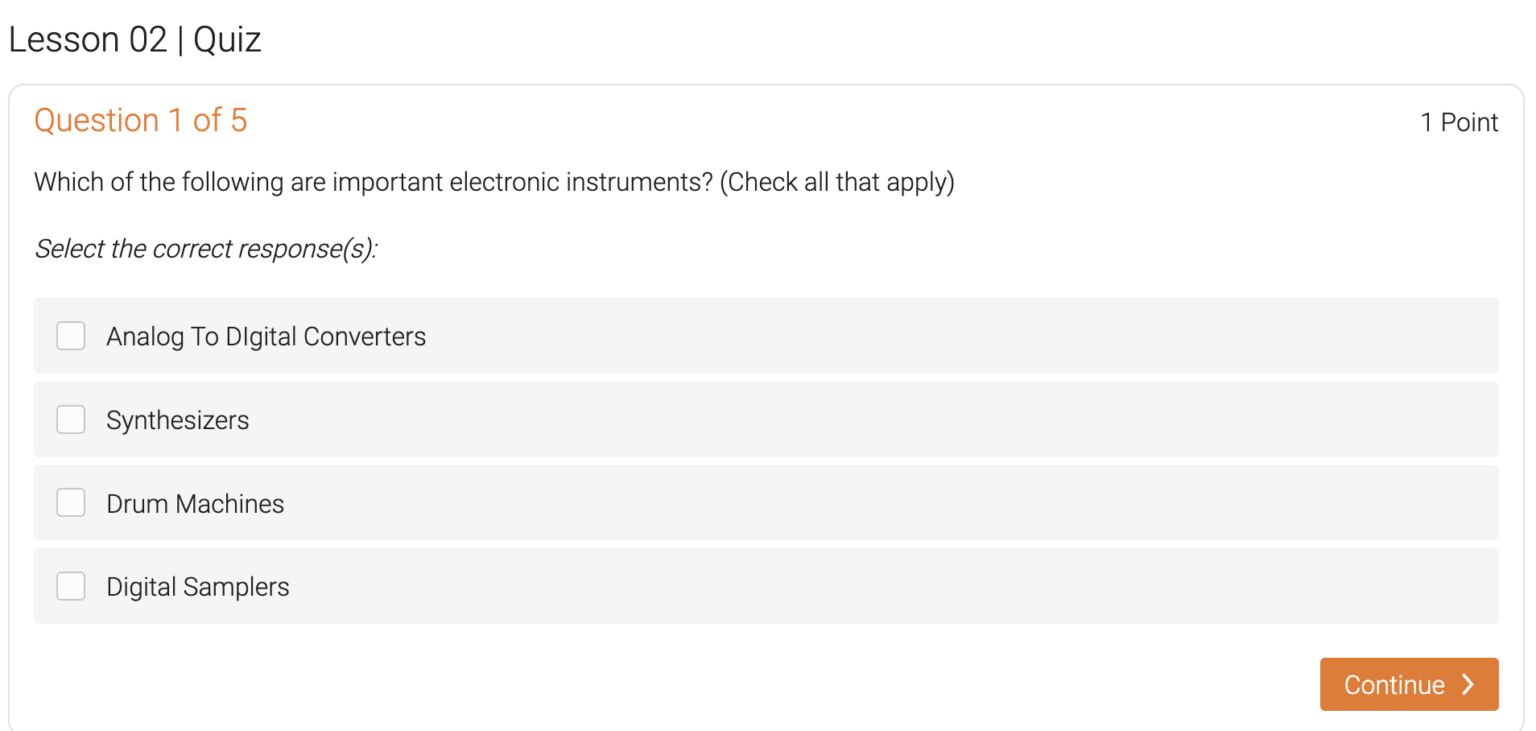The height and width of the screenshot is (731, 1536).
Task: Click the "Synthesizers" option label
Action: tap(178, 421)
